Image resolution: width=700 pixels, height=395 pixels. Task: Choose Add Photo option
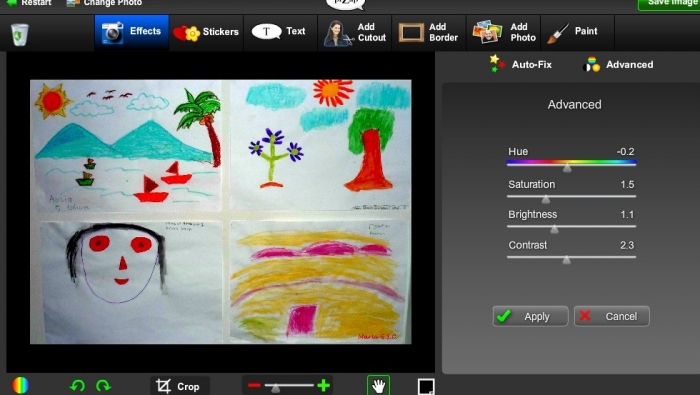503,32
